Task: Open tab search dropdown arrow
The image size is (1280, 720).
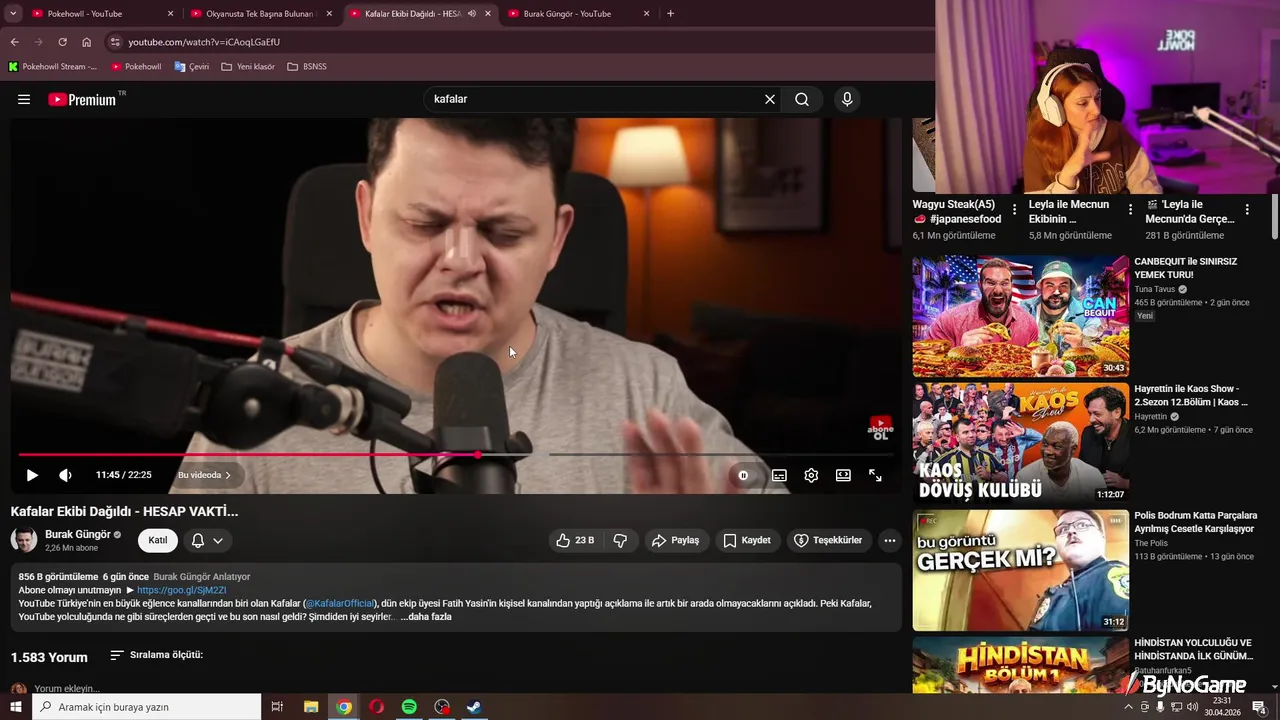Action: pyautogui.click(x=13, y=14)
